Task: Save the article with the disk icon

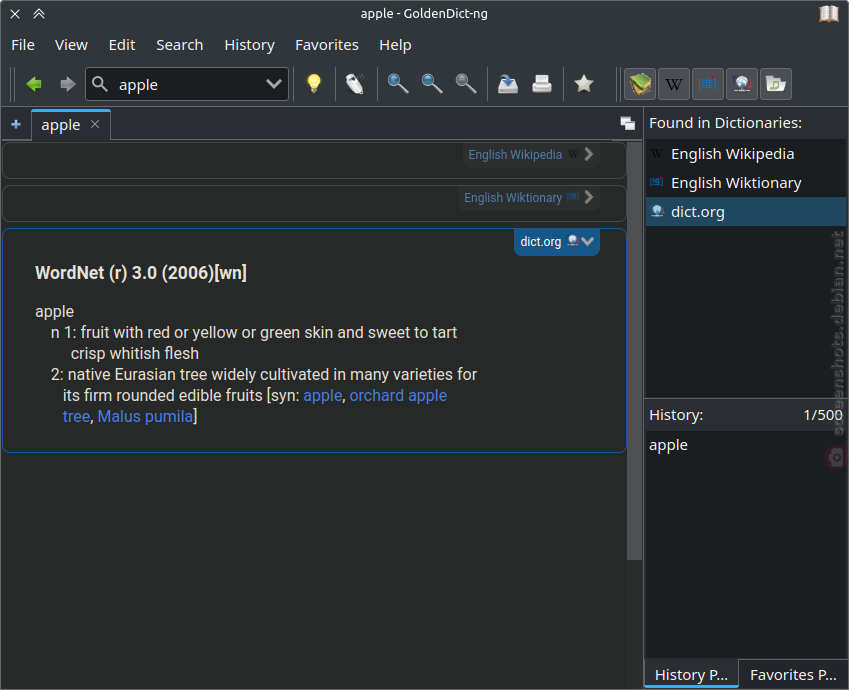Action: click(508, 84)
